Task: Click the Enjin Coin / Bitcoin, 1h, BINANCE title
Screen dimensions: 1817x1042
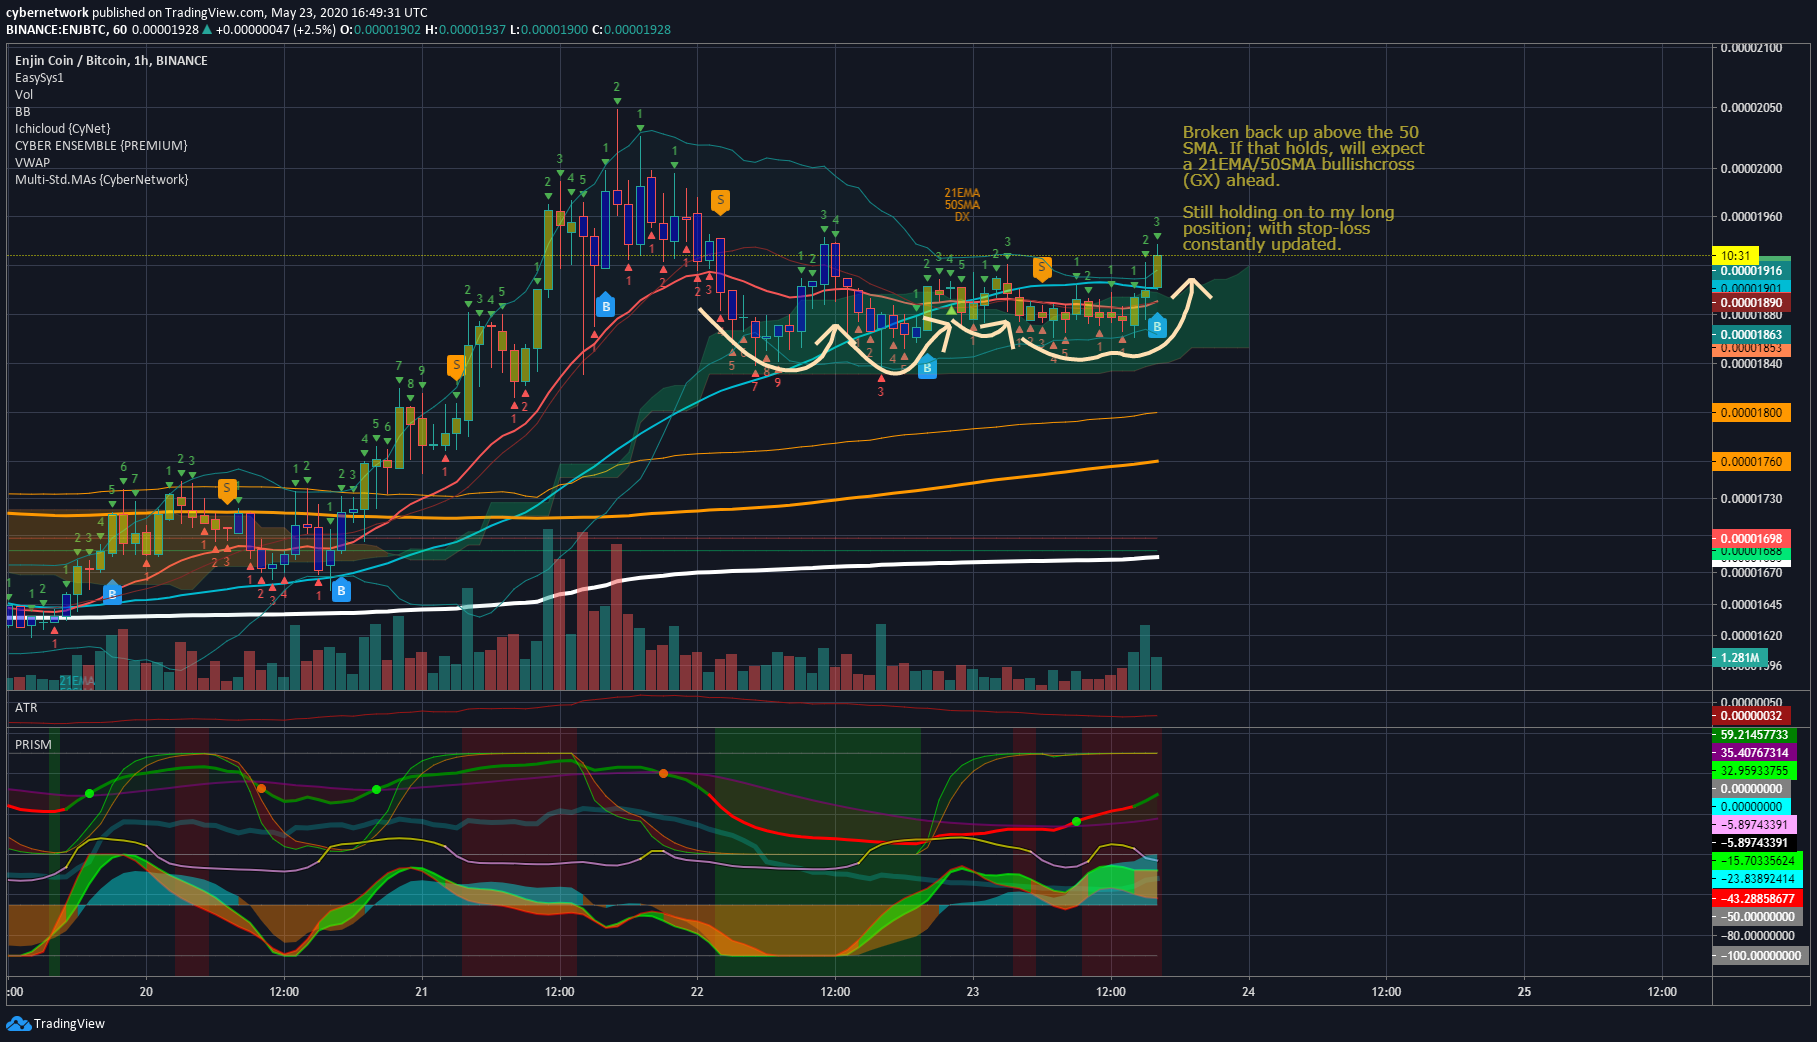Action: click(111, 61)
